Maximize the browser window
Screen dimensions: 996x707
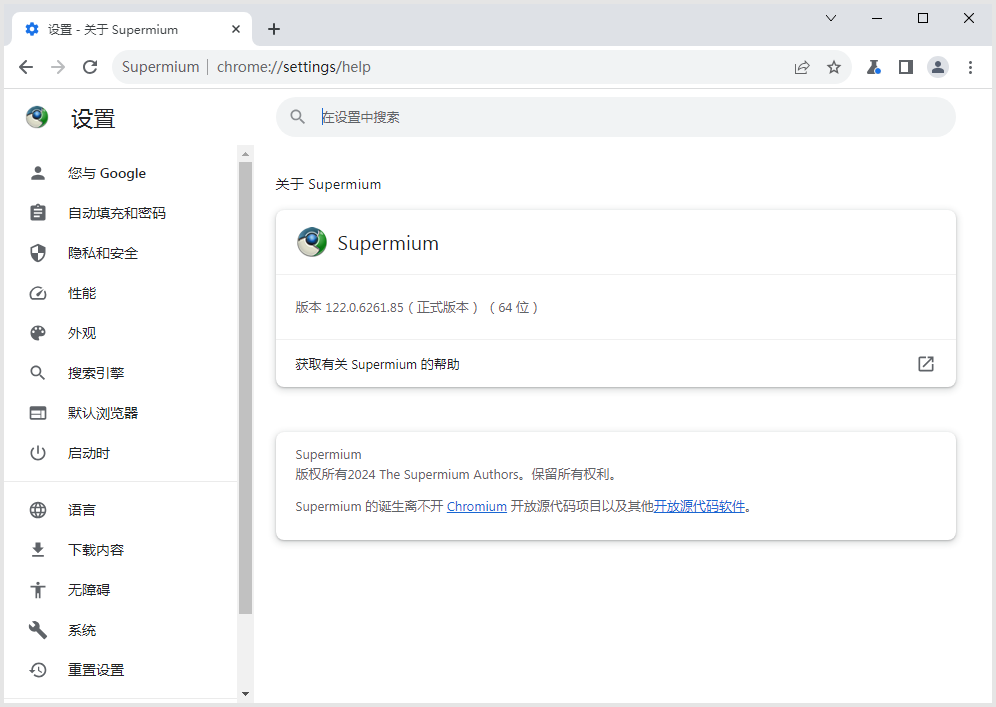click(x=923, y=18)
